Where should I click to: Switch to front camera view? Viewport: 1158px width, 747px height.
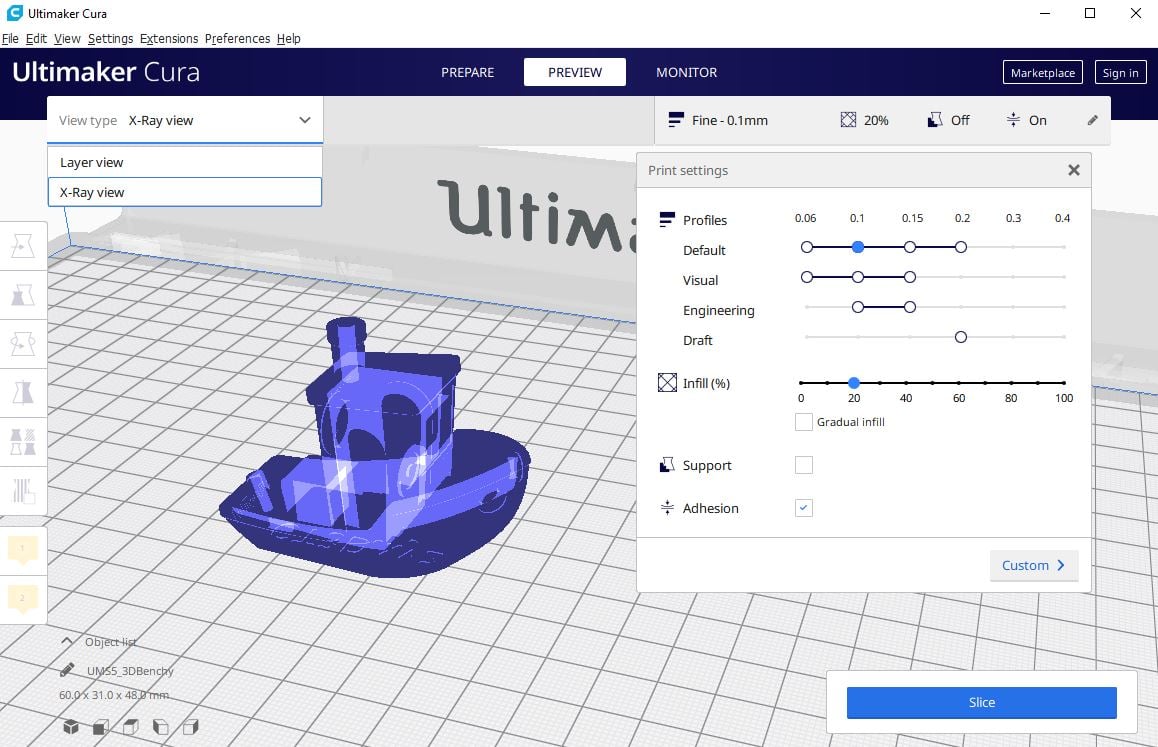point(101,727)
